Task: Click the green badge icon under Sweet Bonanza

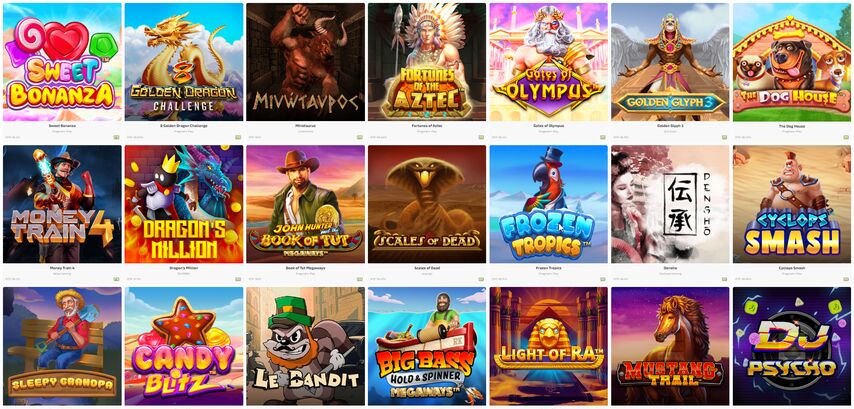Action: pos(117,137)
